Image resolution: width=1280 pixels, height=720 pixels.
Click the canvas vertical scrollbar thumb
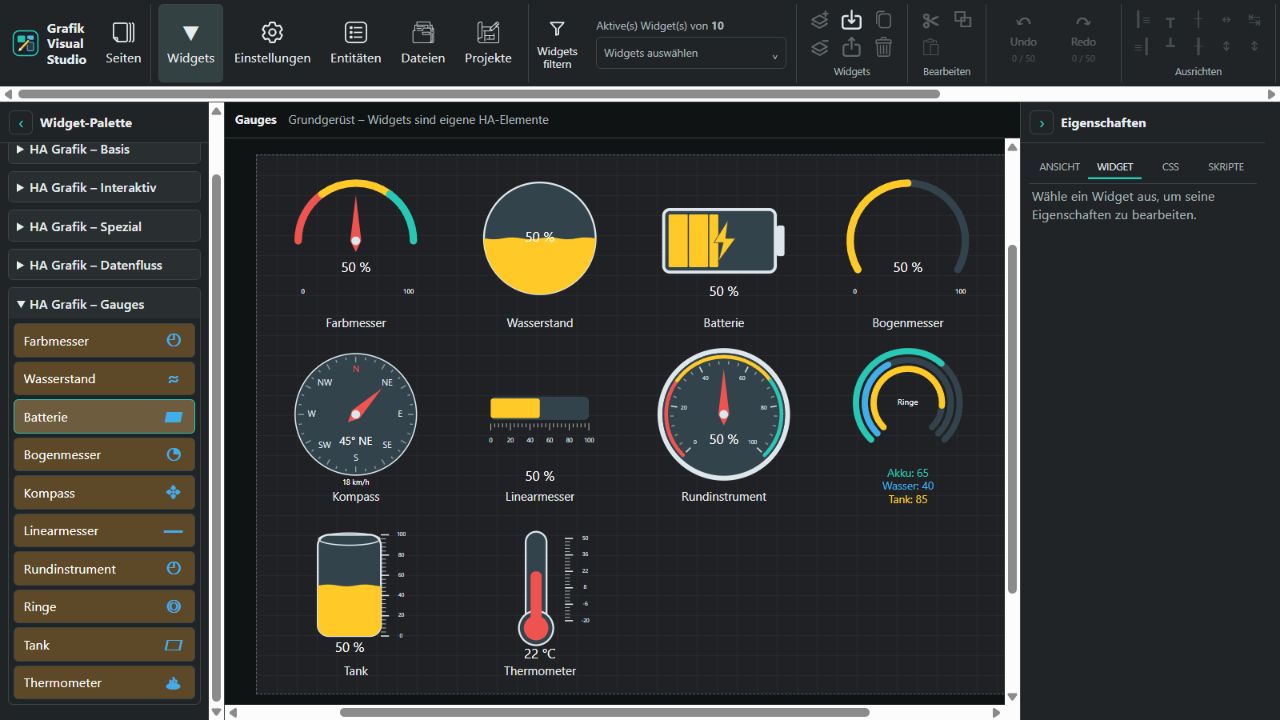point(1012,418)
